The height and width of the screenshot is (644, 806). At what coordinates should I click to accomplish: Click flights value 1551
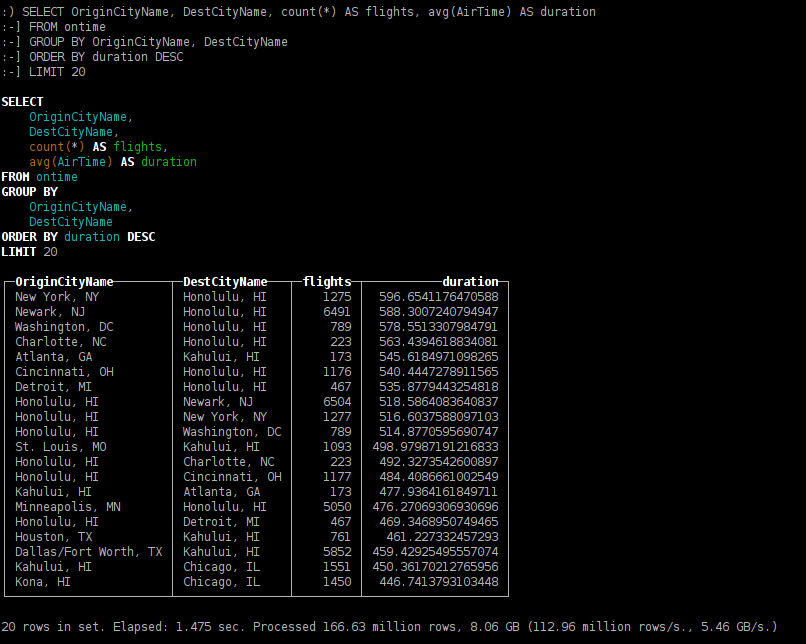pos(337,567)
